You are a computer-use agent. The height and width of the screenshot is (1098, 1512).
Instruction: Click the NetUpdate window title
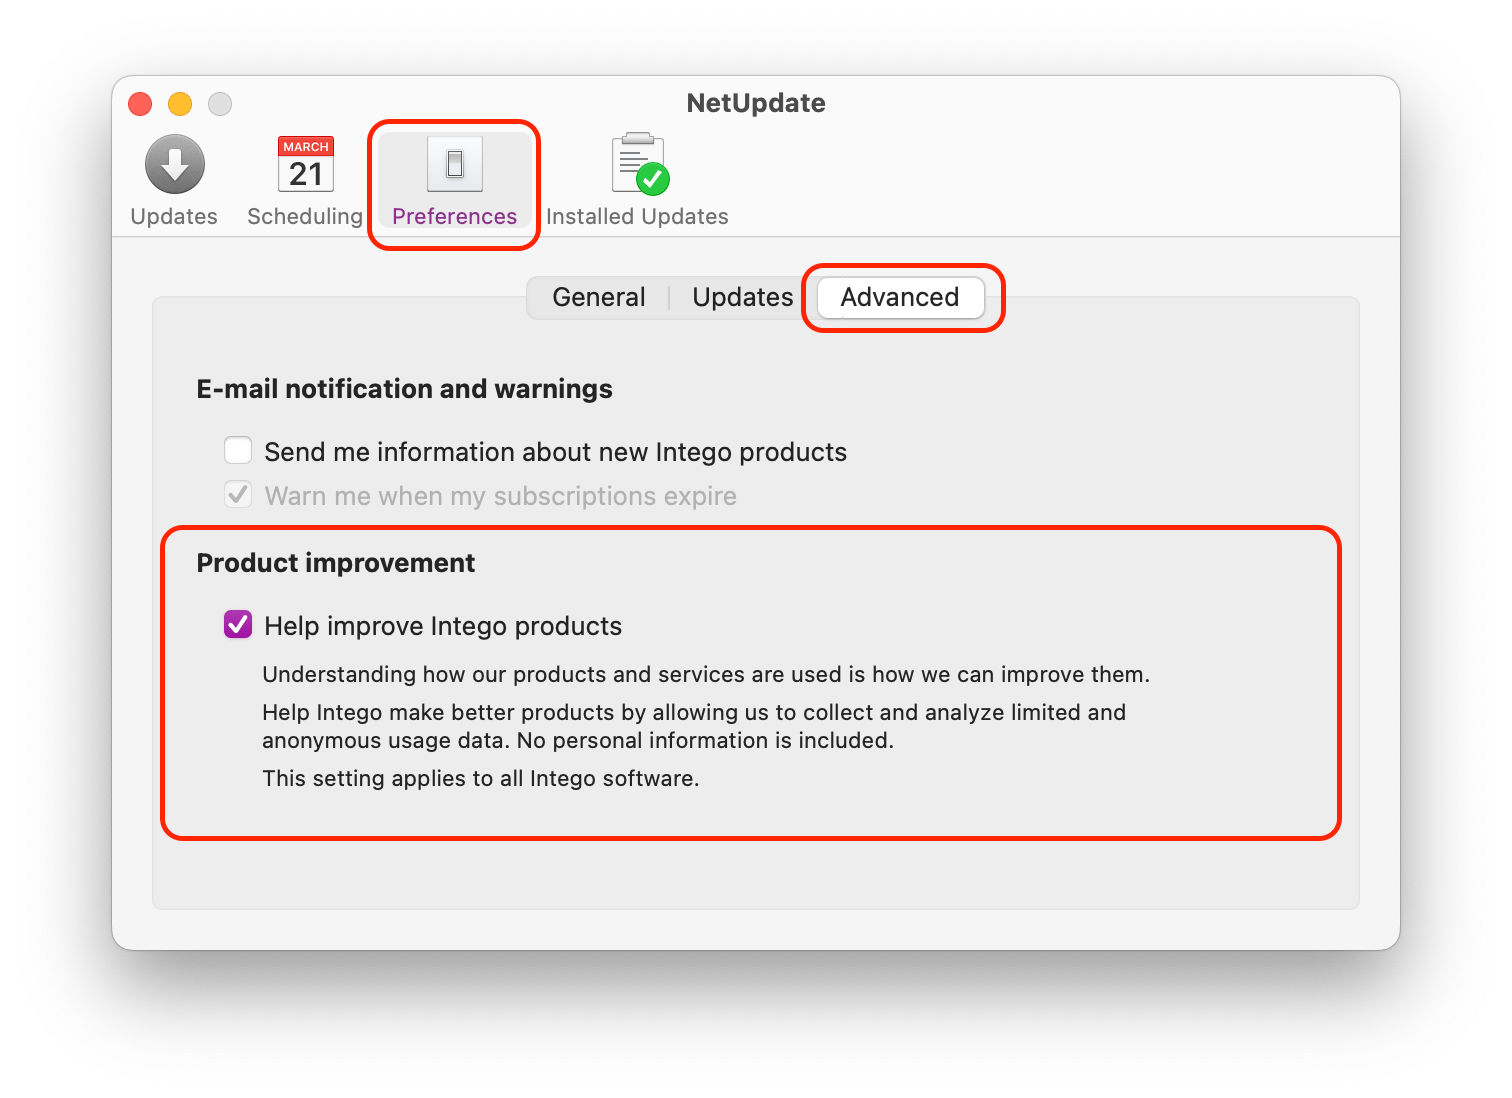[755, 102]
